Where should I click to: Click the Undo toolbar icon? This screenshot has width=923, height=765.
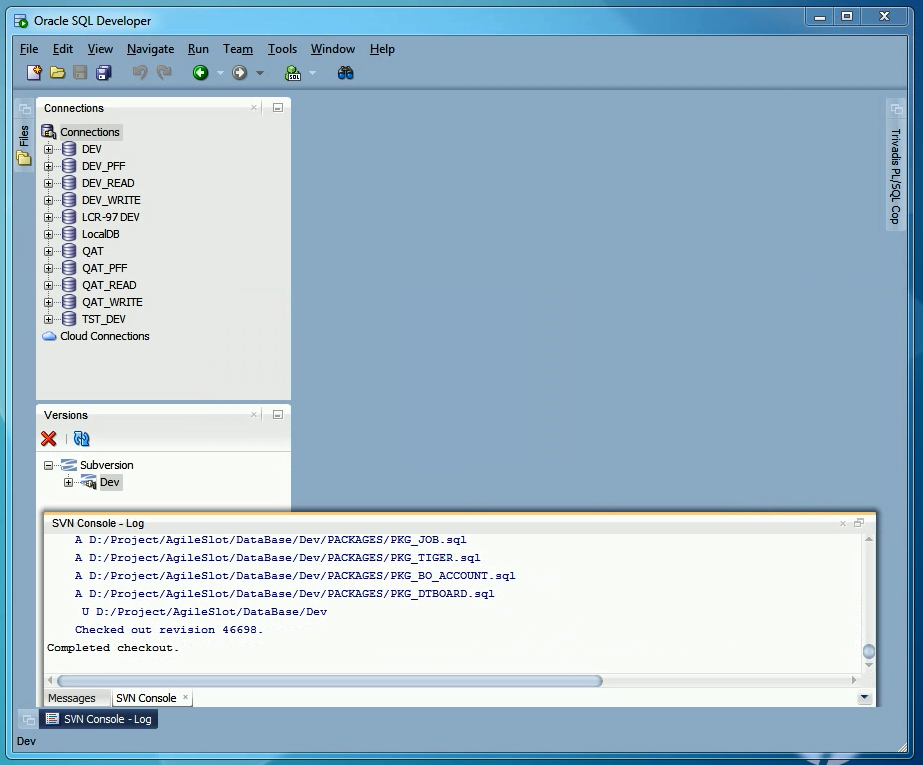[140, 72]
